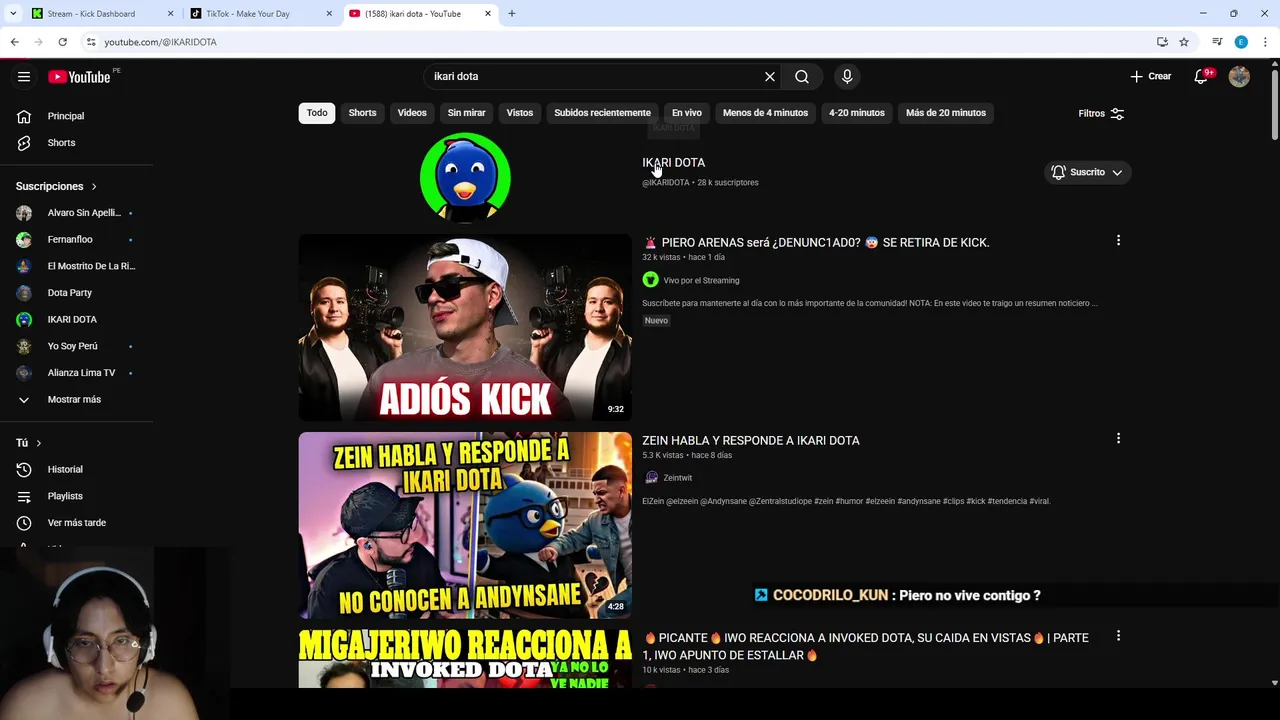Run search with the magnifier button
The width and height of the screenshot is (1280, 720).
tap(802, 76)
